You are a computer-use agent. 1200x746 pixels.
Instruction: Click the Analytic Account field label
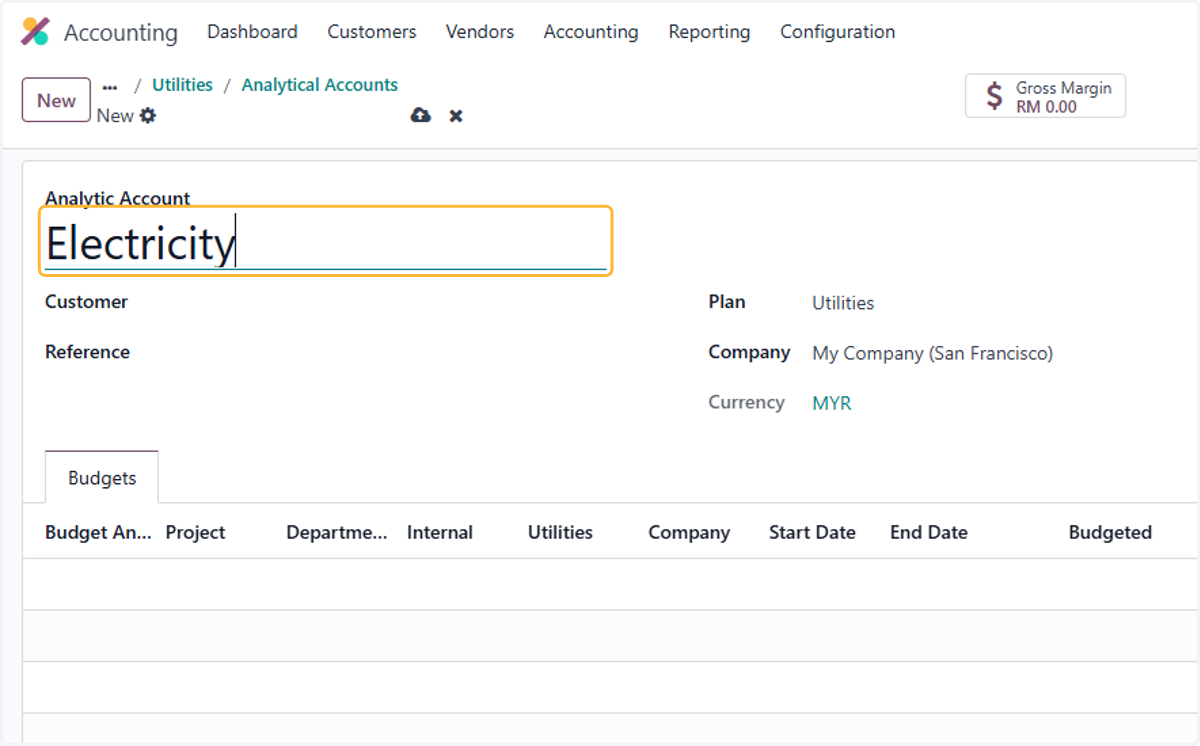(118, 198)
